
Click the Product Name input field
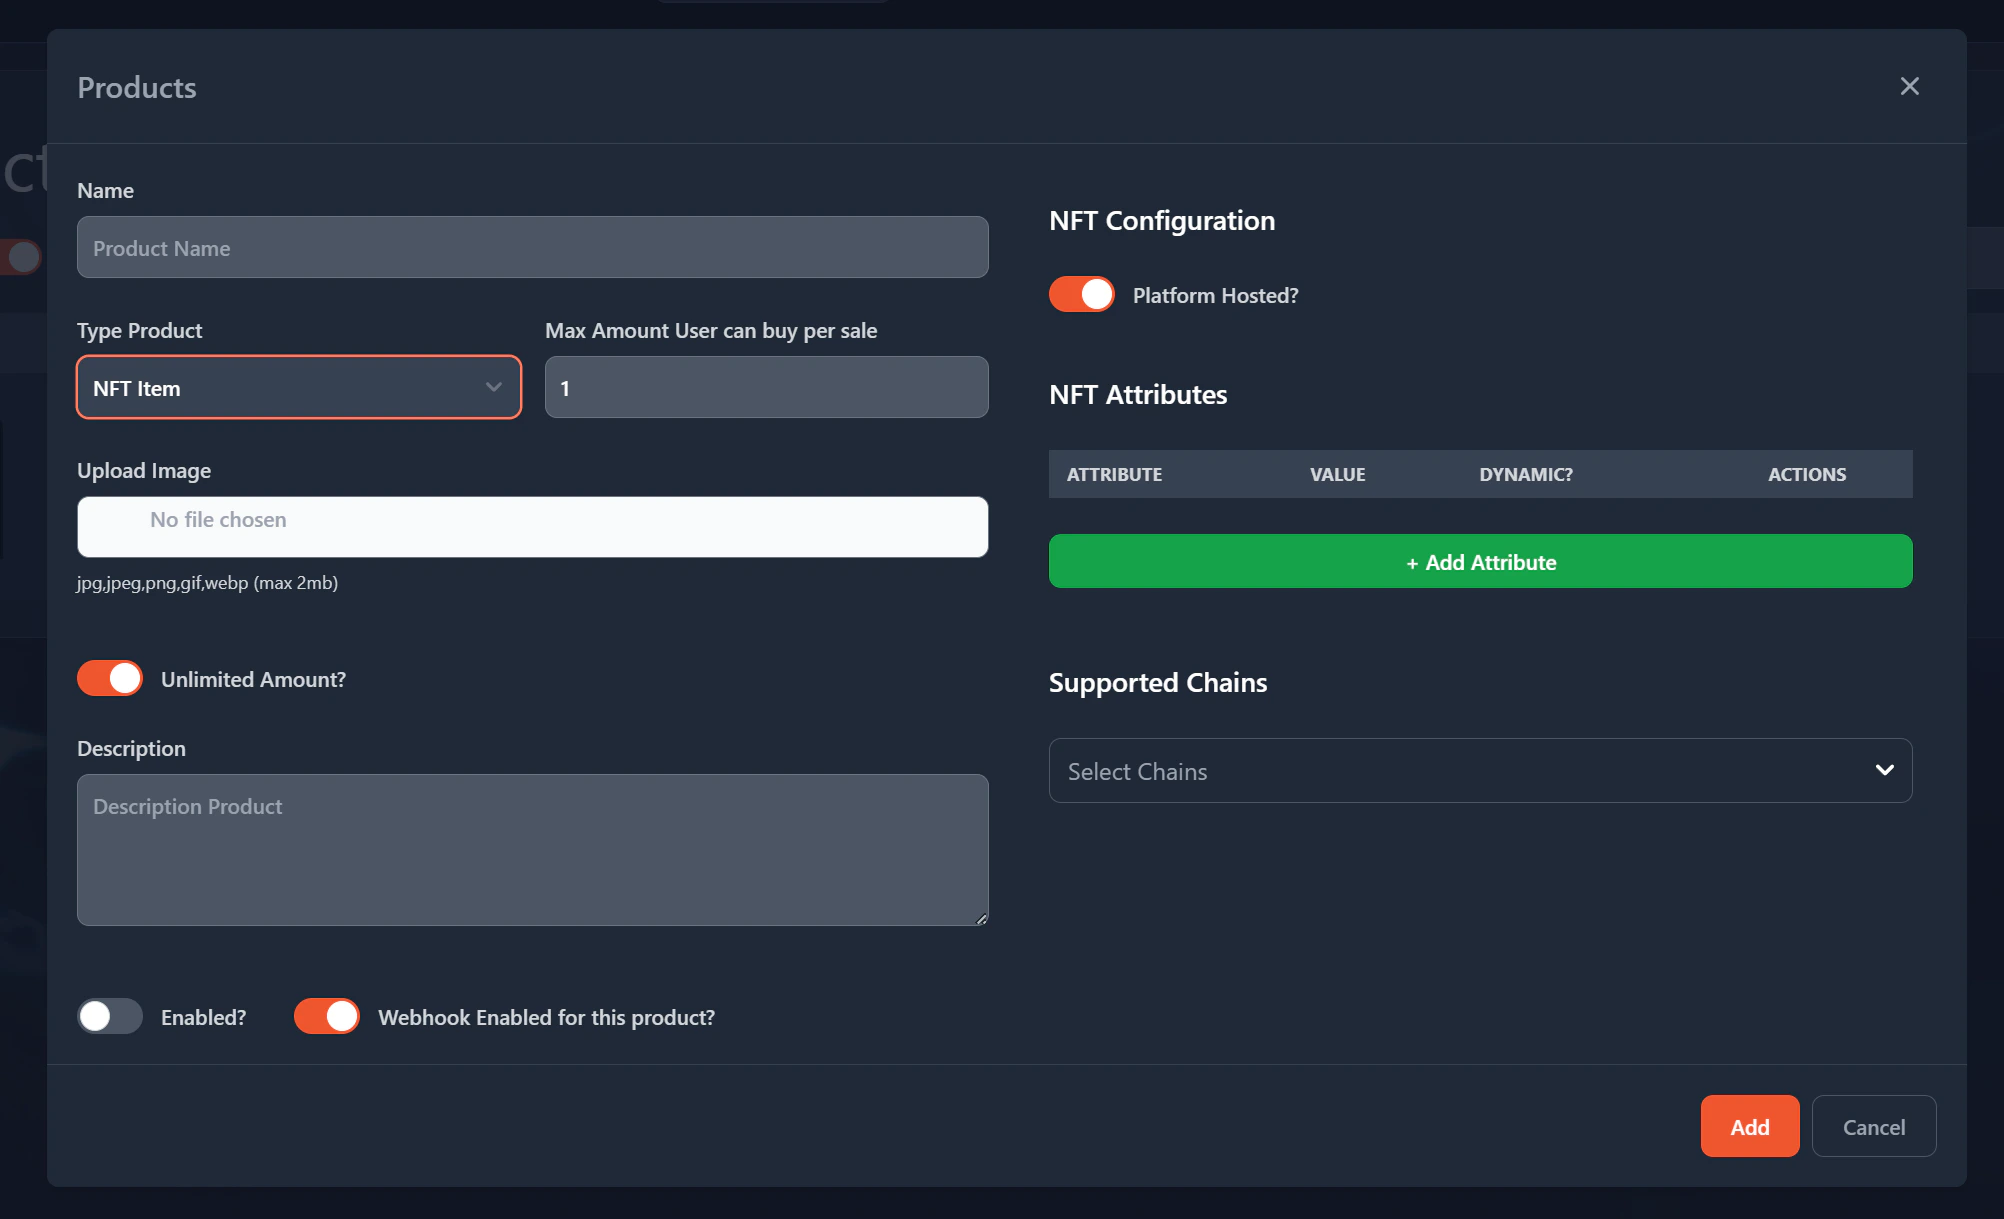tap(533, 247)
